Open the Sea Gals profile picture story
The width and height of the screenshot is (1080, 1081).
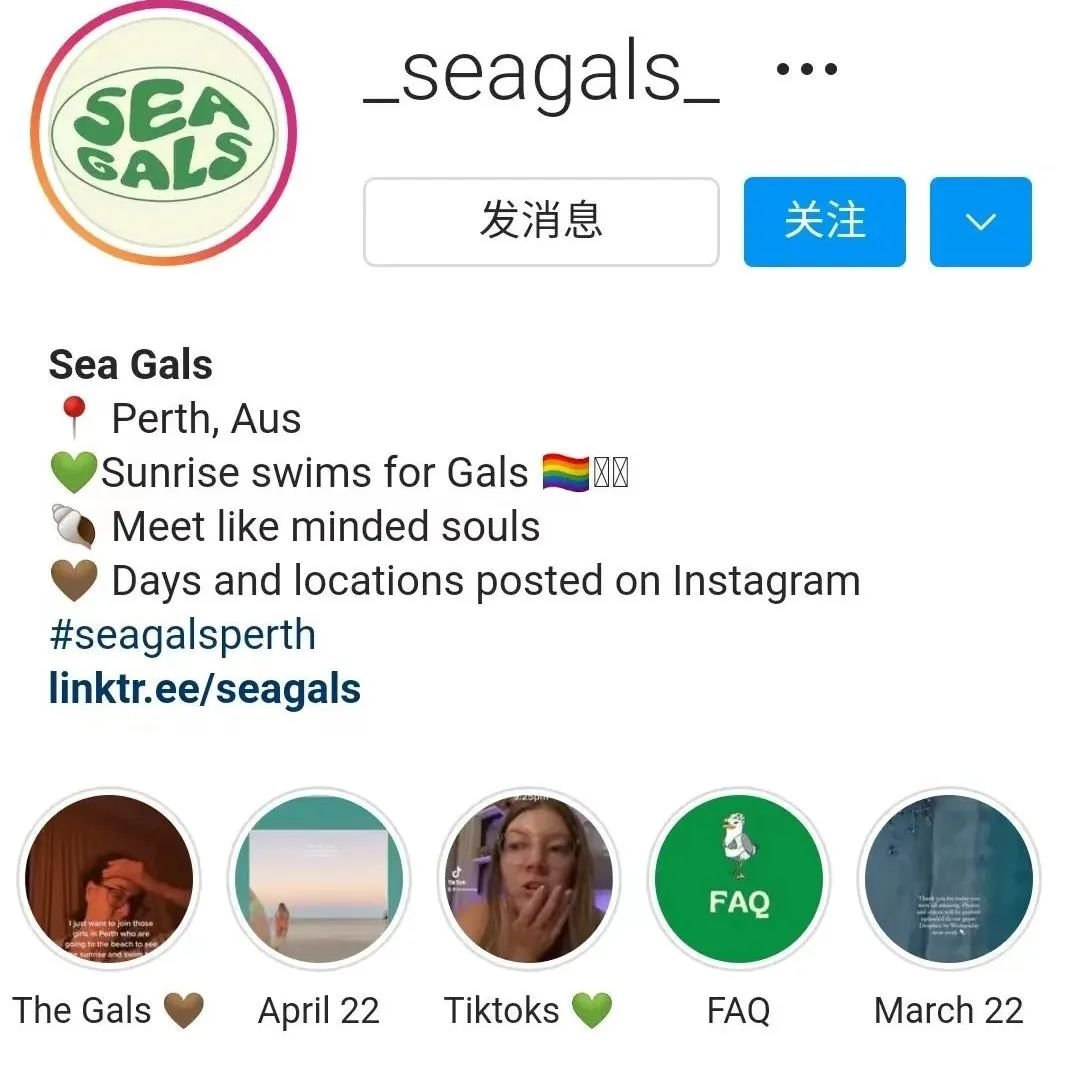(163, 132)
